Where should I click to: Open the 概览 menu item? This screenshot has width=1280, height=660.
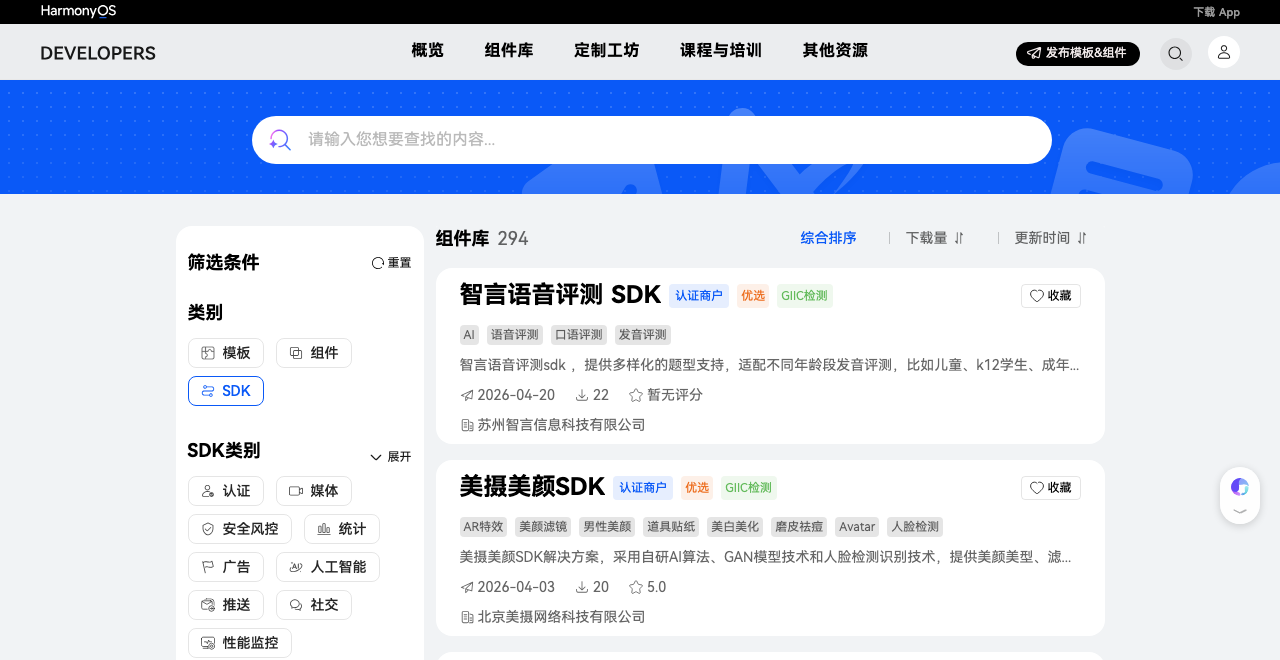tap(427, 51)
